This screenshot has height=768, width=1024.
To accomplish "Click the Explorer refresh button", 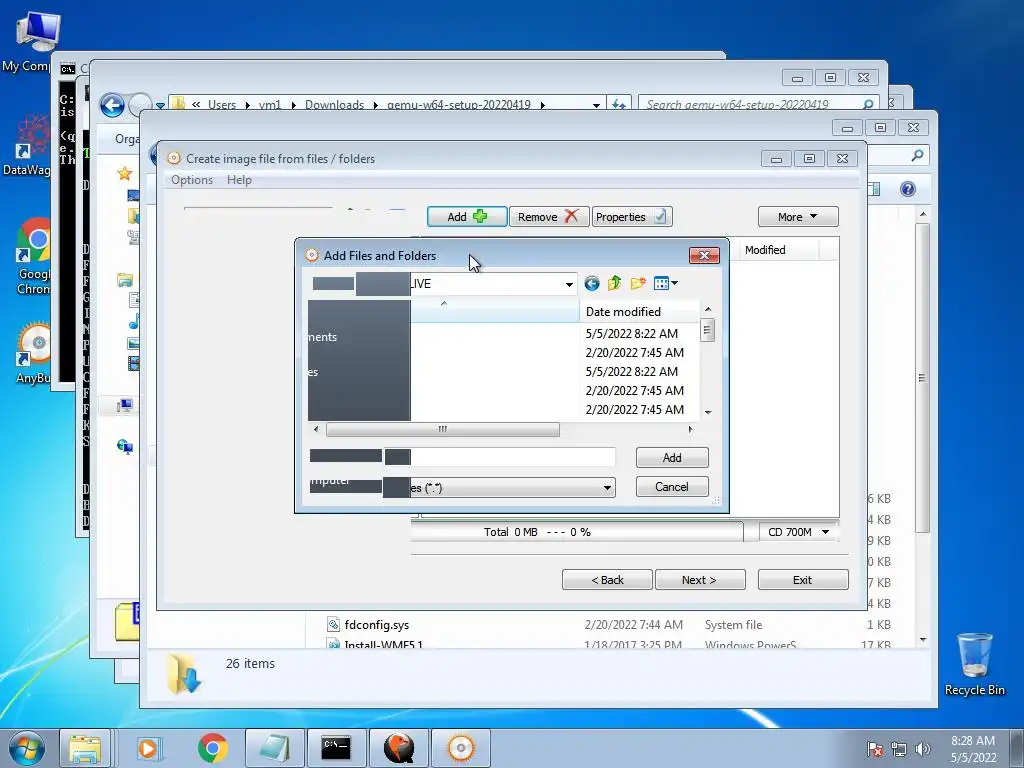I will [618, 104].
